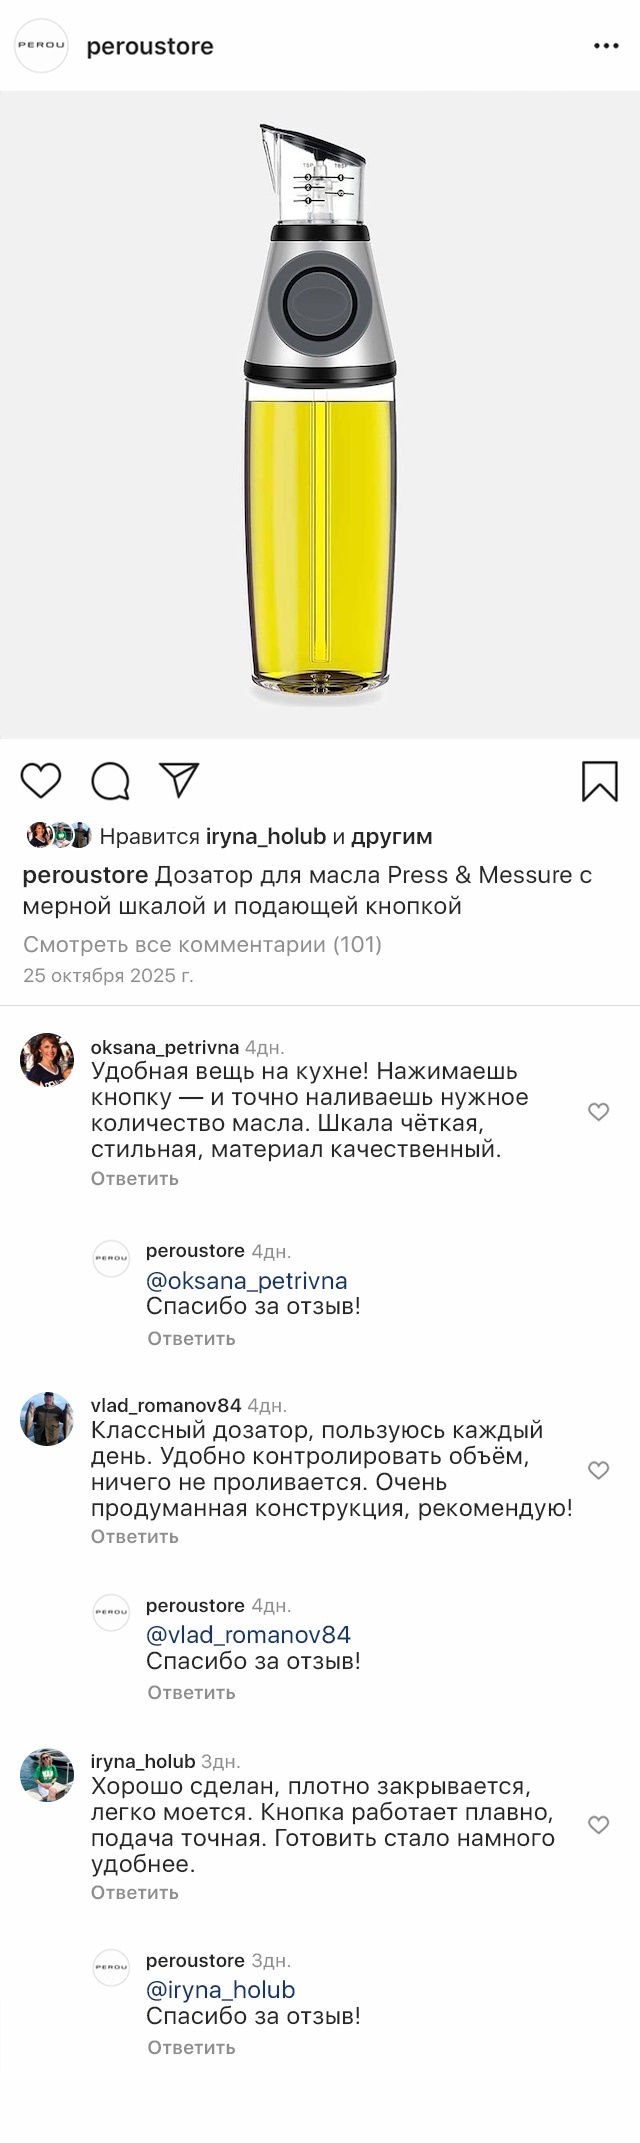The image size is (640, 2143).
Task: Like iryna_holub's comment
Action: [x=598, y=1824]
